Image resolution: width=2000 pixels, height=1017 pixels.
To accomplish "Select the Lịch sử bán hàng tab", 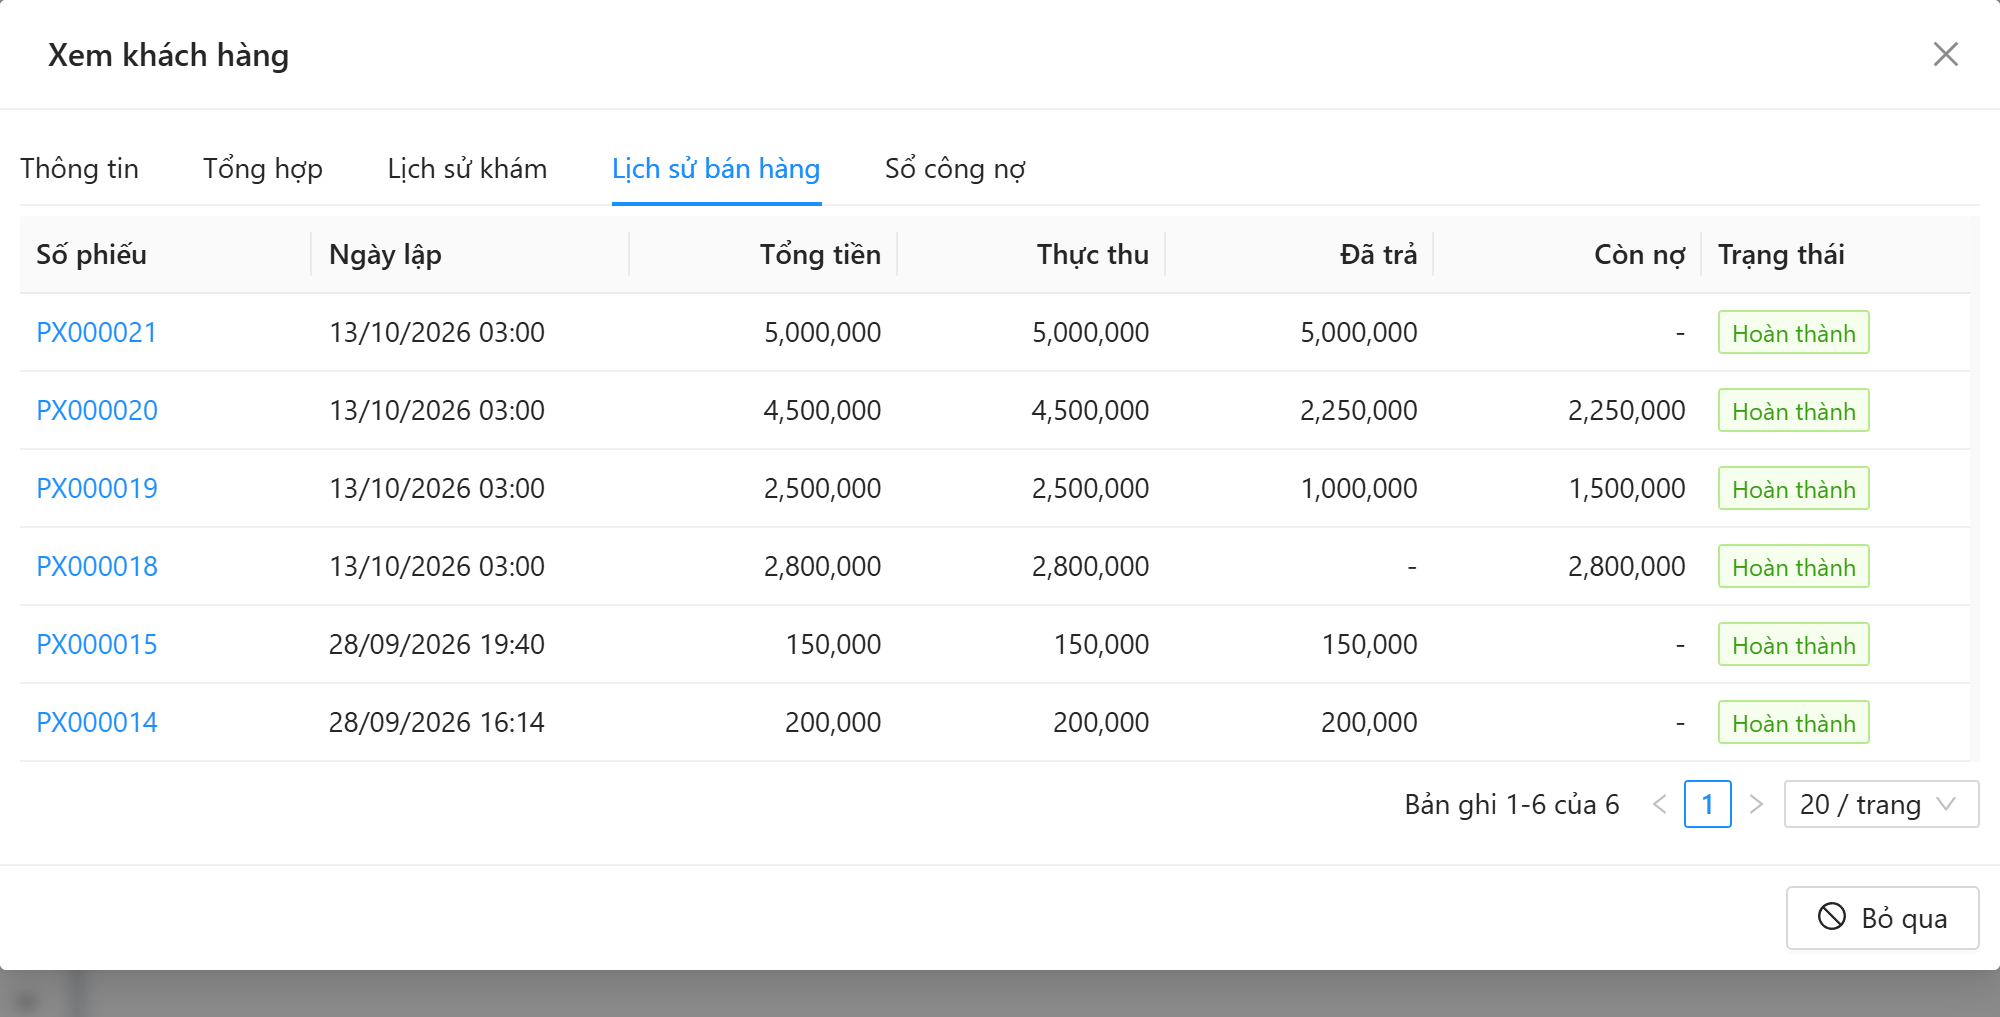I will click(716, 168).
